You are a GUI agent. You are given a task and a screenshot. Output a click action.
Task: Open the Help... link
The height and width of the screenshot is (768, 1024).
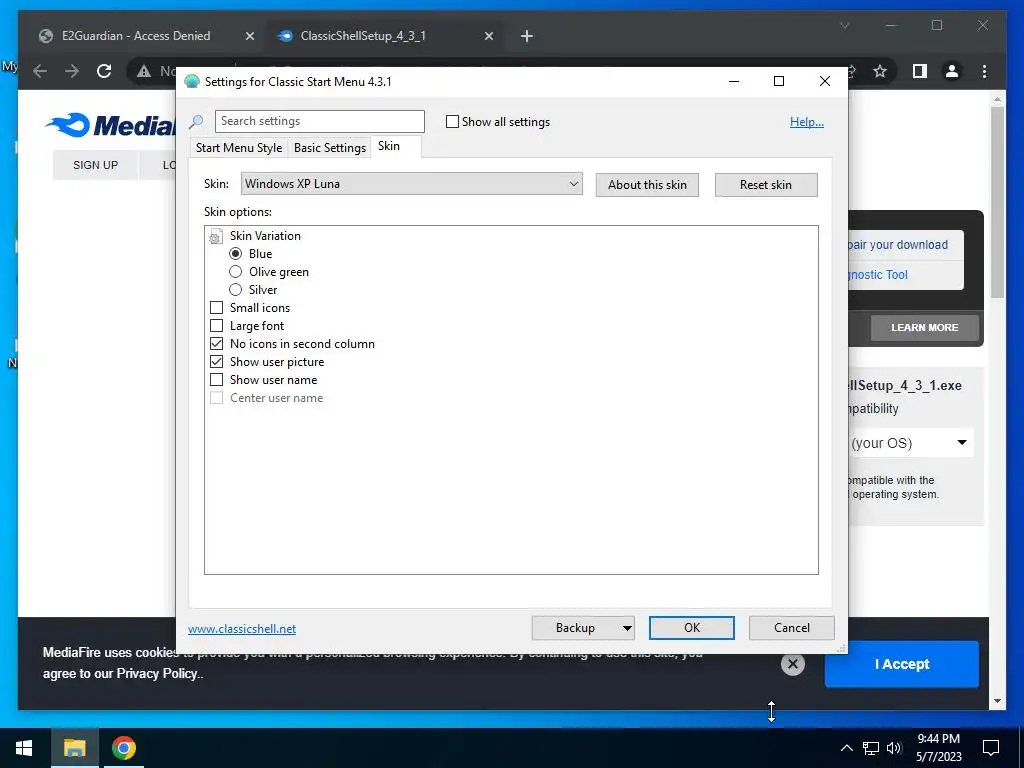click(807, 122)
